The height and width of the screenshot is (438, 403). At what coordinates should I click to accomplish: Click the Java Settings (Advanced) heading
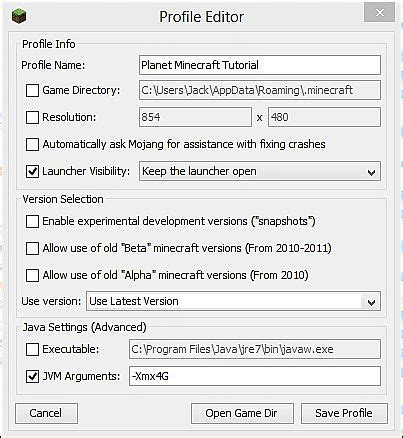[x=84, y=327]
